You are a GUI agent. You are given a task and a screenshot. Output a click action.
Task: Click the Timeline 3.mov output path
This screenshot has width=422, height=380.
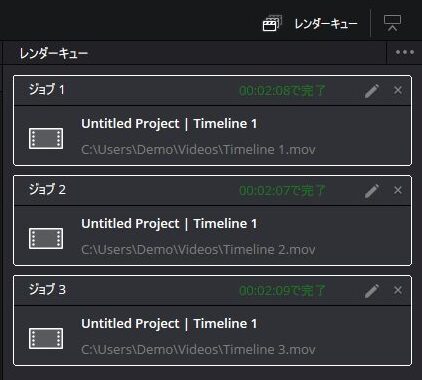(x=198, y=350)
